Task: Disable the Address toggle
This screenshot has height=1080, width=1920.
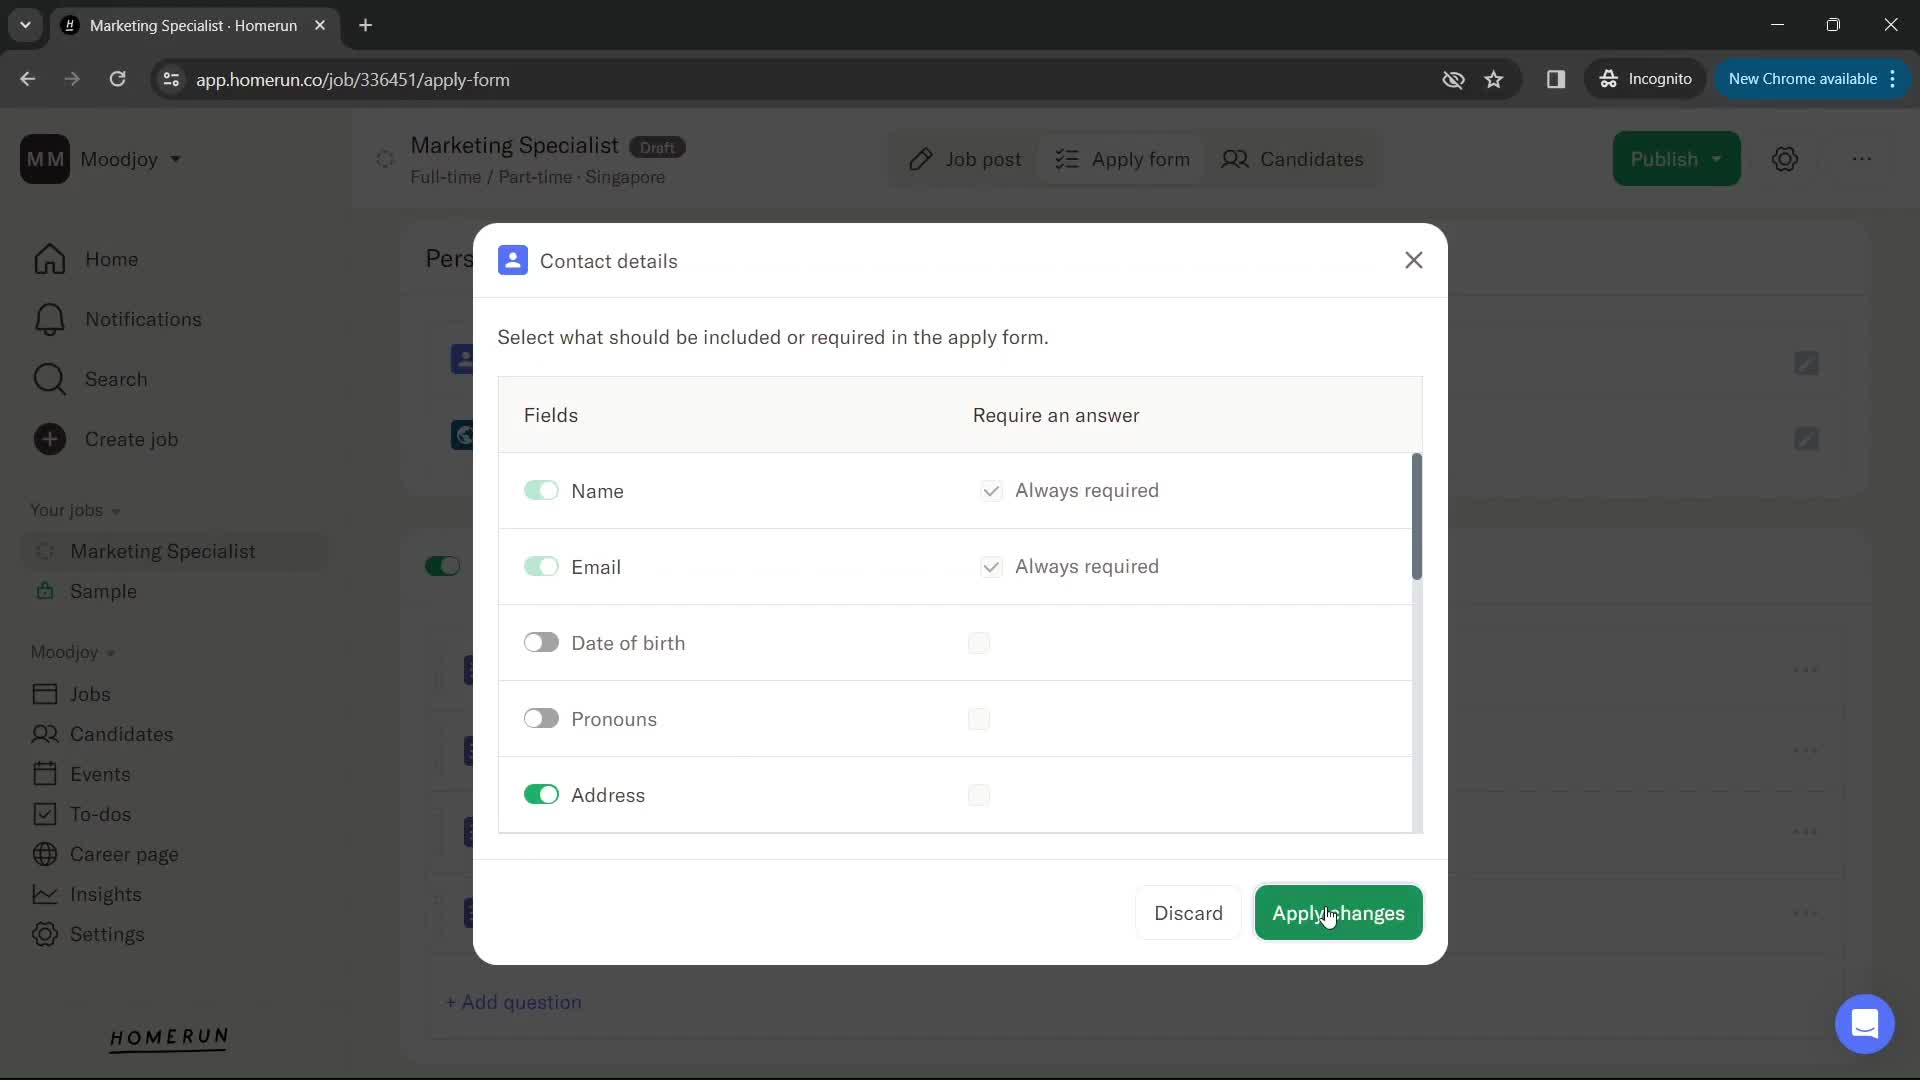Action: [542, 794]
